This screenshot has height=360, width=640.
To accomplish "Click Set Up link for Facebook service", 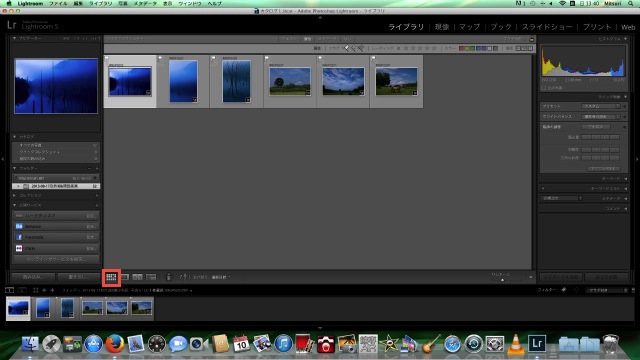I will click(91, 237).
